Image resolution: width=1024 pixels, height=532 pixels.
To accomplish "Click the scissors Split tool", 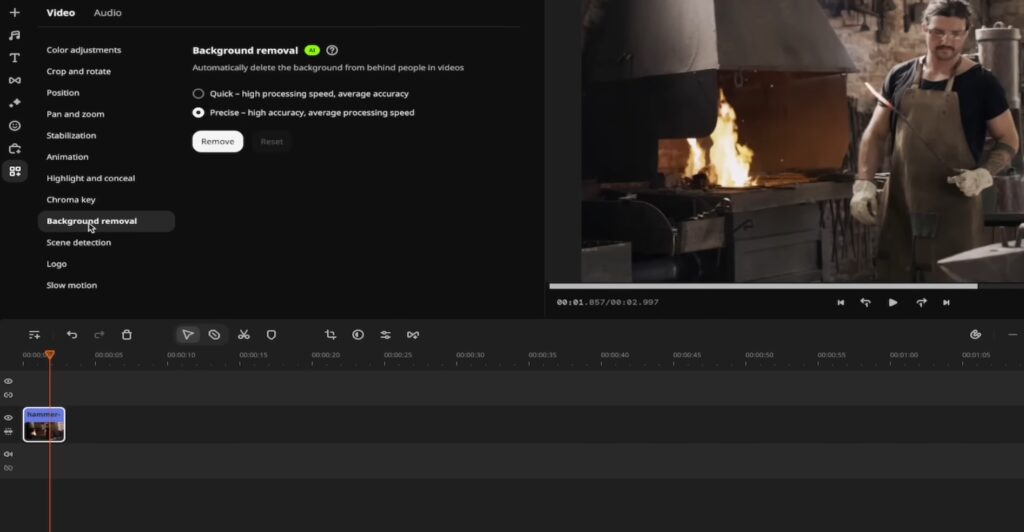I will [x=243, y=335].
